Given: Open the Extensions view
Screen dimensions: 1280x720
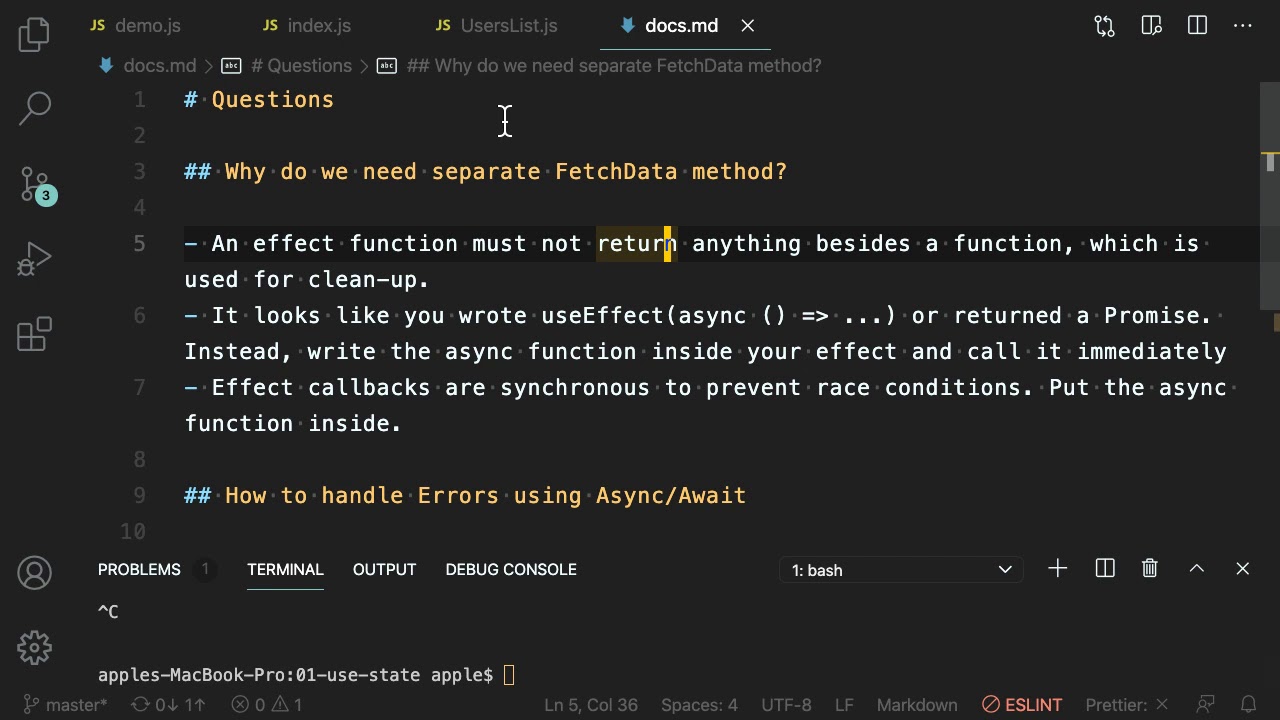Looking at the screenshot, I should pos(34,334).
